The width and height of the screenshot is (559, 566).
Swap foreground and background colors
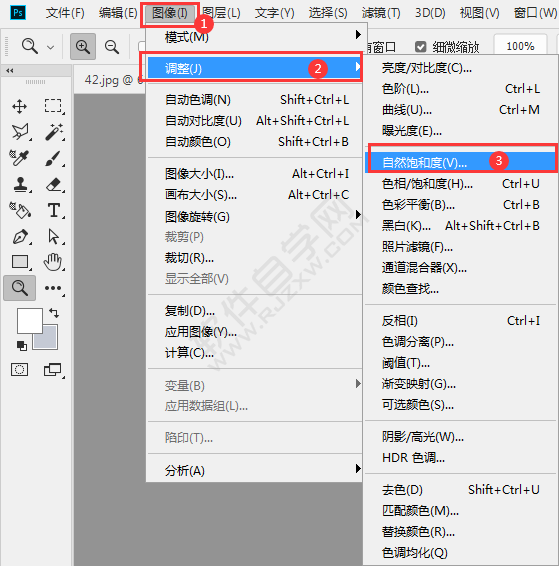[54, 313]
